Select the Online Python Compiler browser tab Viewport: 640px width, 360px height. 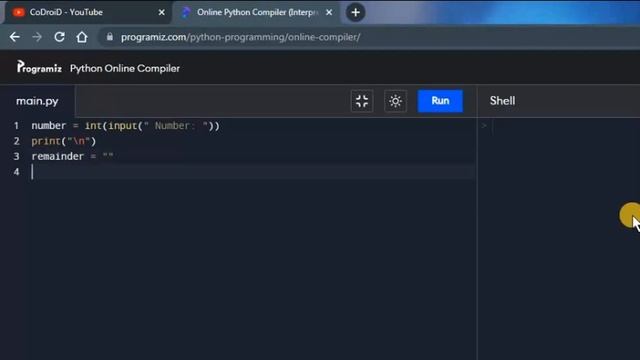click(257, 12)
